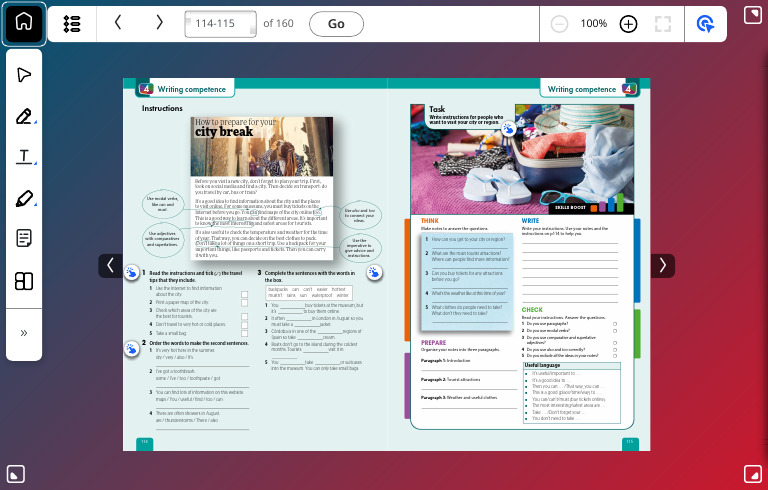Zoom out with the minus icon
Viewport: 768px width, 490px height.
tap(559, 24)
